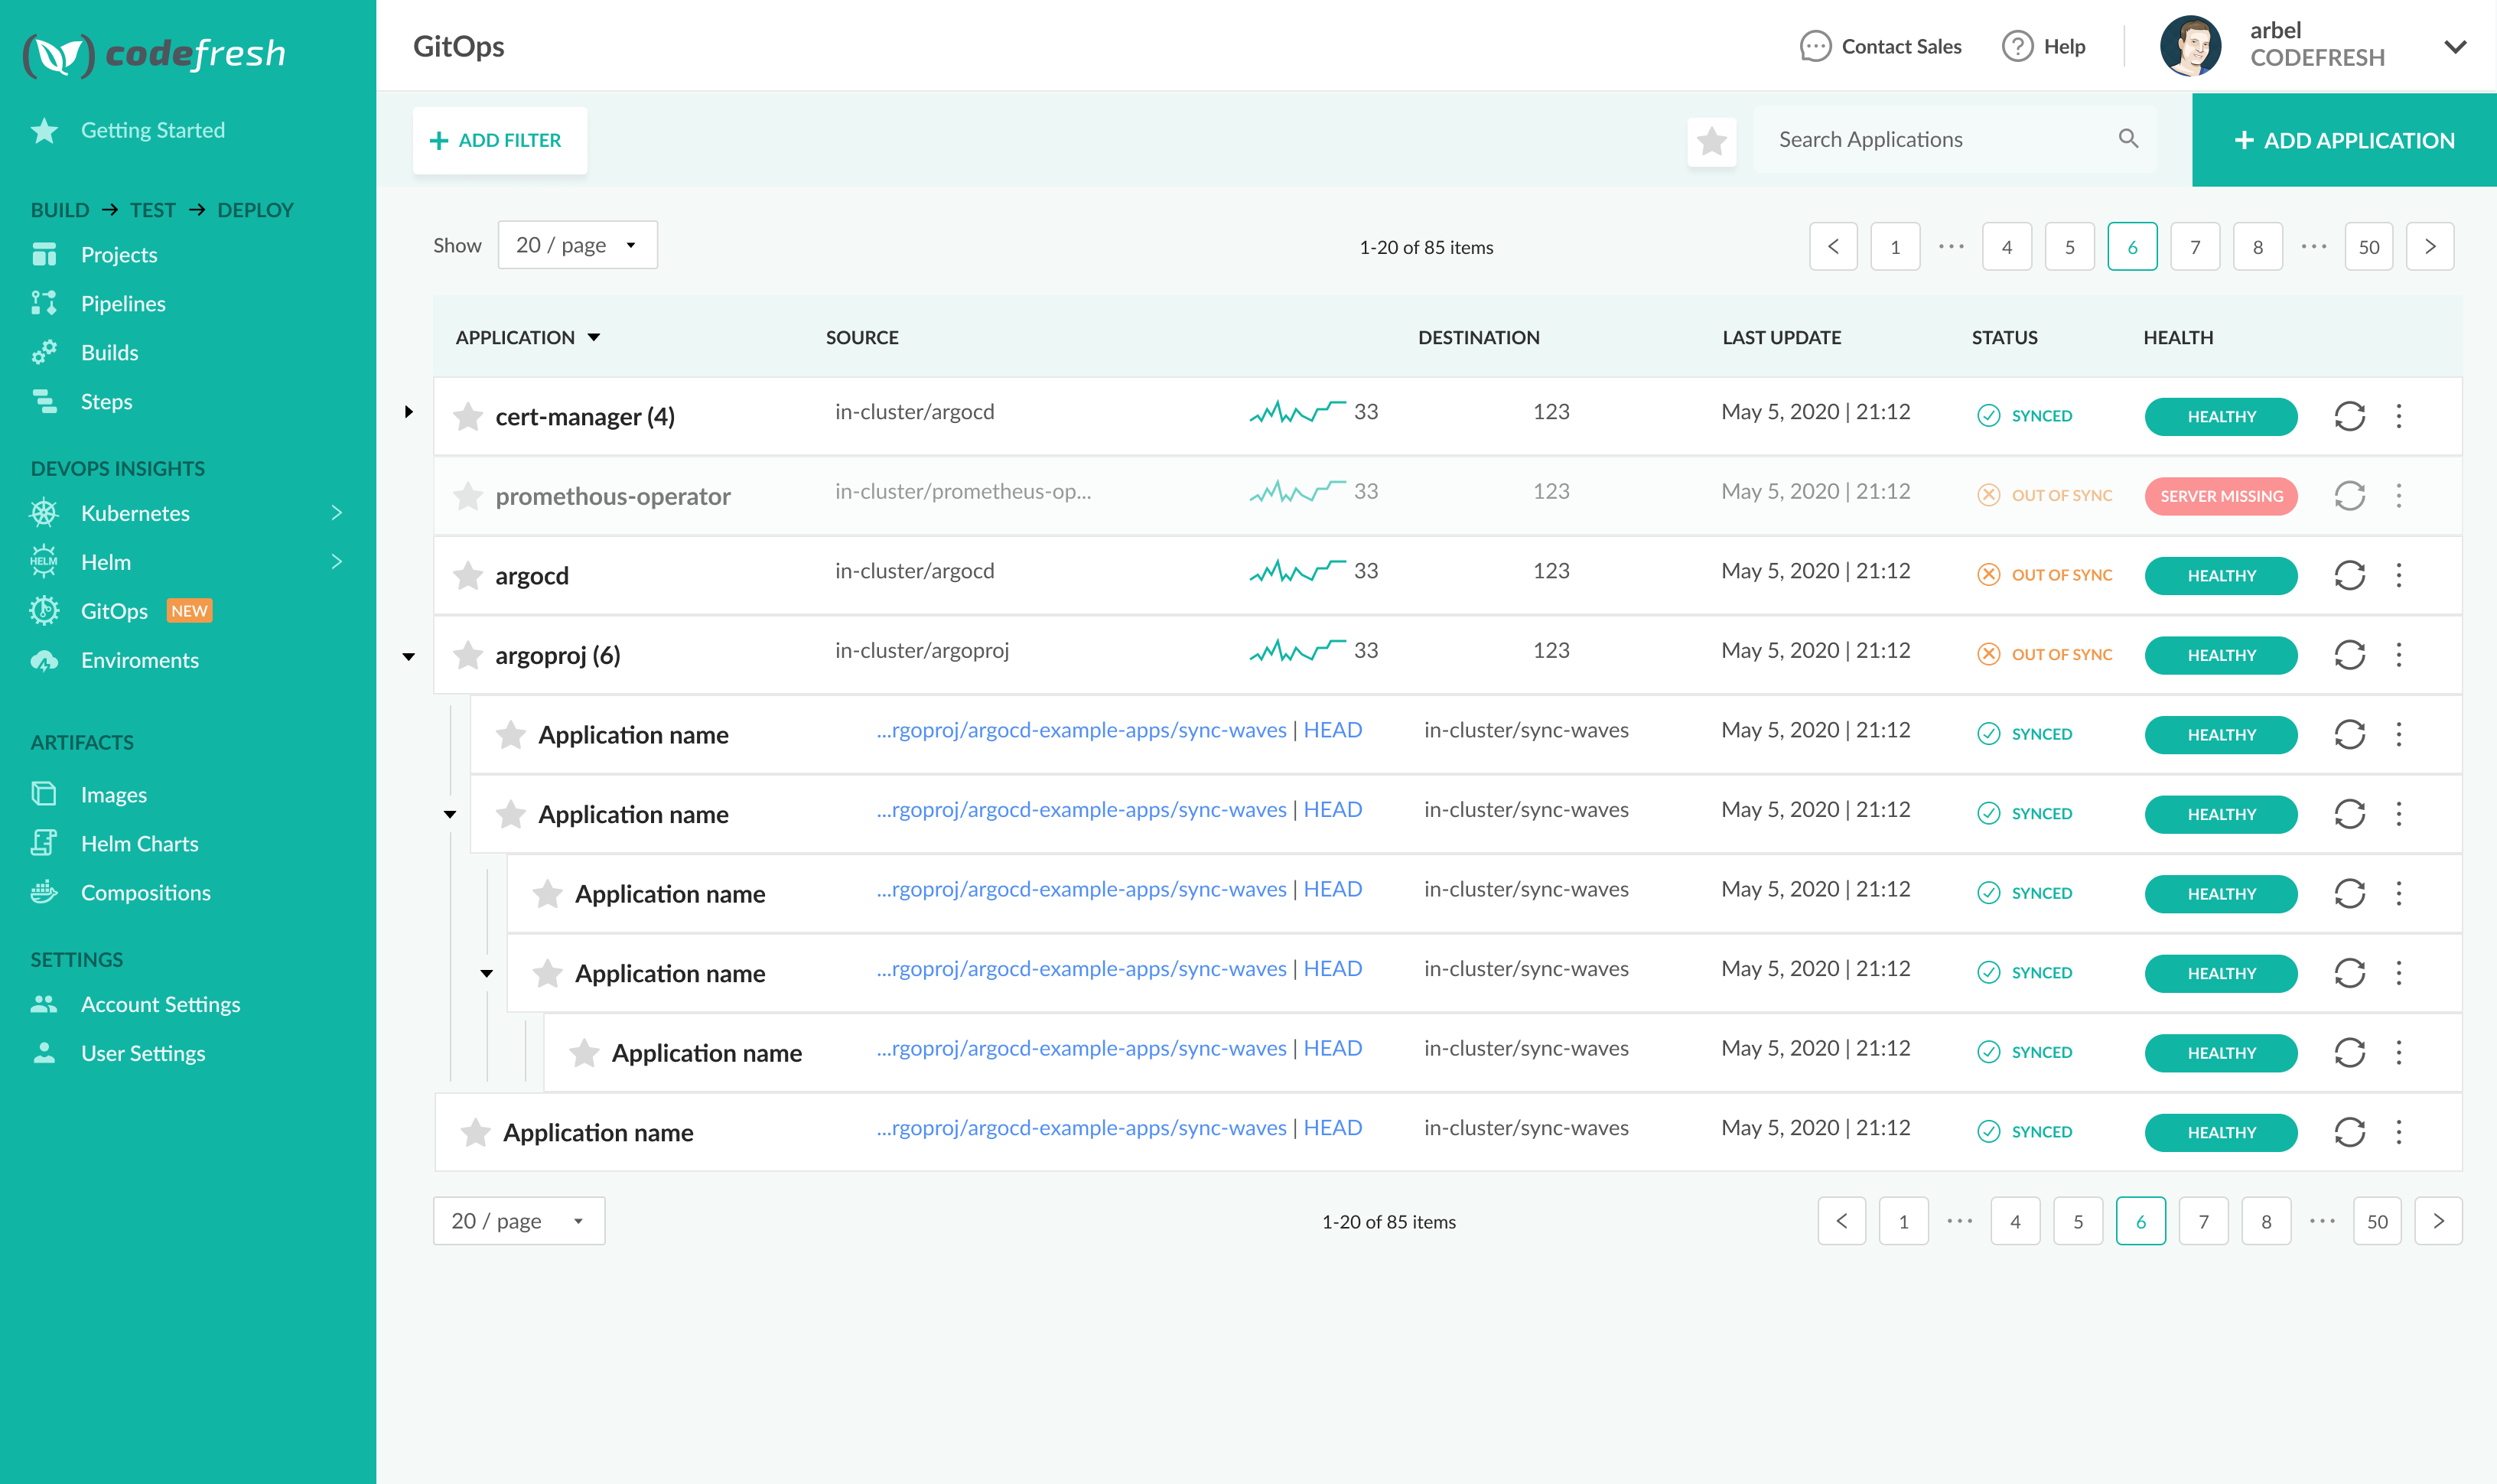Sort by APPLICATION column arrow
The height and width of the screenshot is (1484, 2497).
coord(594,337)
